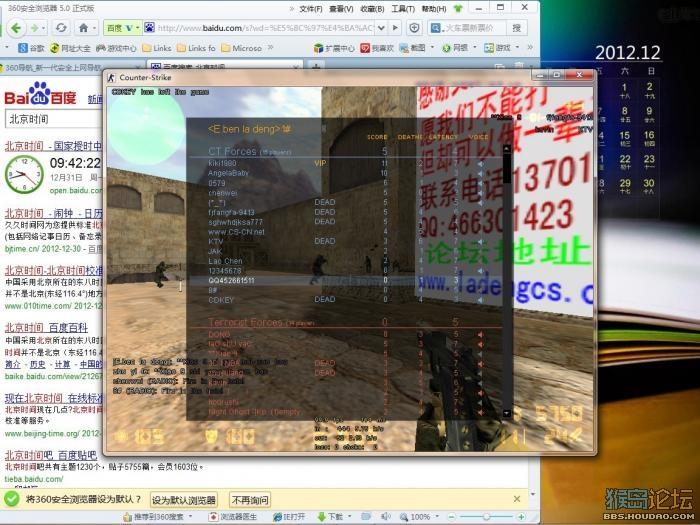Image resolution: width=700 pixels, height=525 pixels.
Task: Open the Links bookmark folder
Action: coord(157,48)
